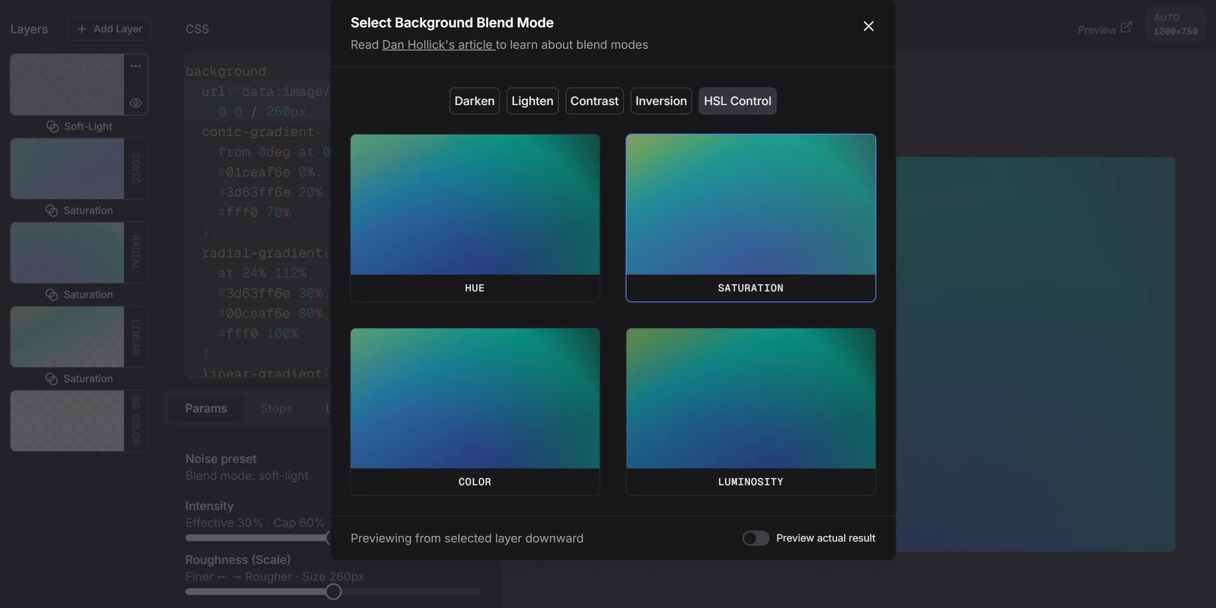The height and width of the screenshot is (608, 1216).
Task: Toggle visibility of the top noise layer
Action: click(136, 102)
